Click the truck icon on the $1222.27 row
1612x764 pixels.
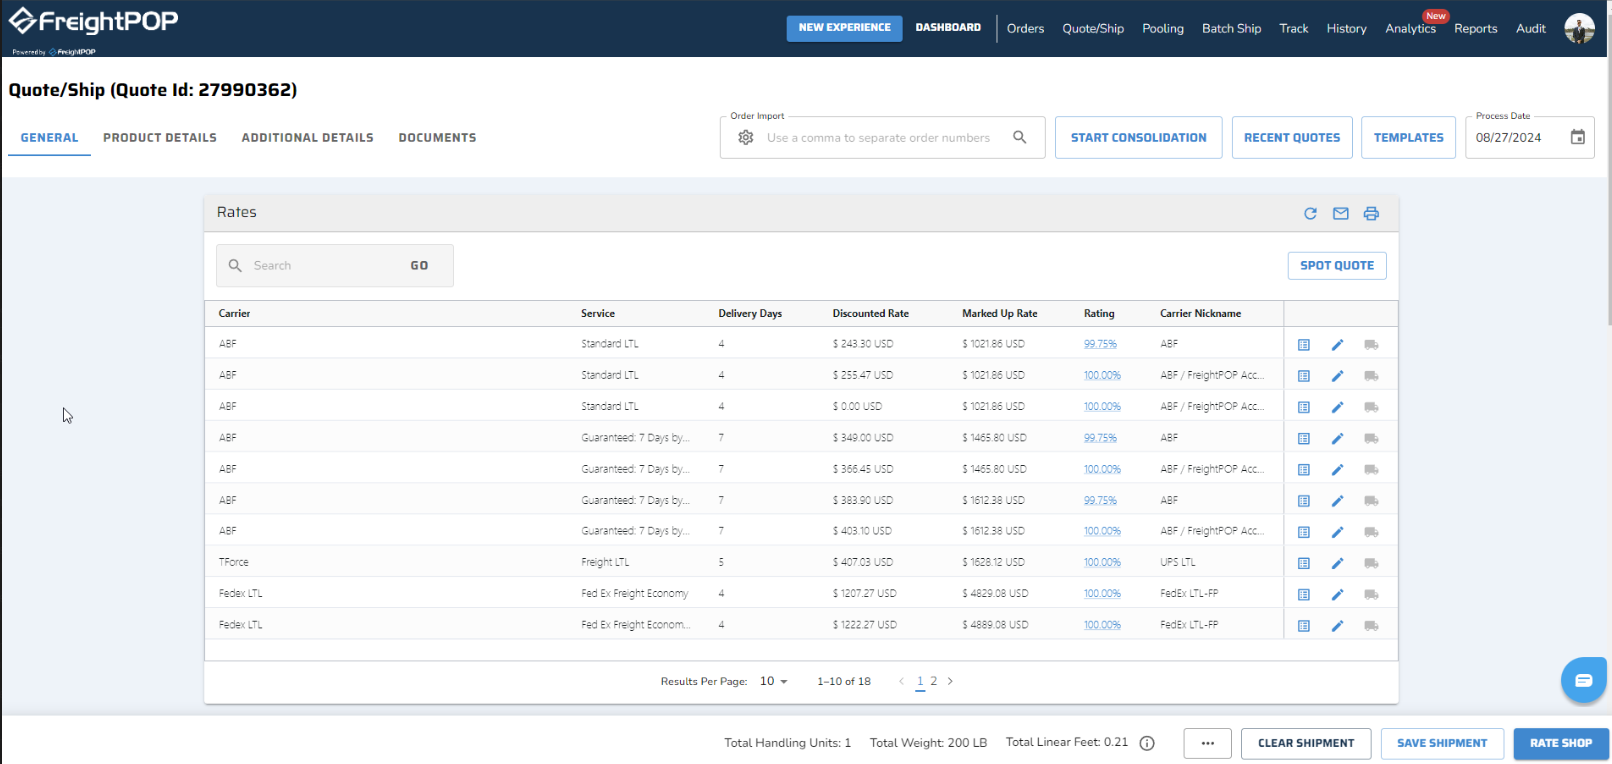pyautogui.click(x=1371, y=626)
